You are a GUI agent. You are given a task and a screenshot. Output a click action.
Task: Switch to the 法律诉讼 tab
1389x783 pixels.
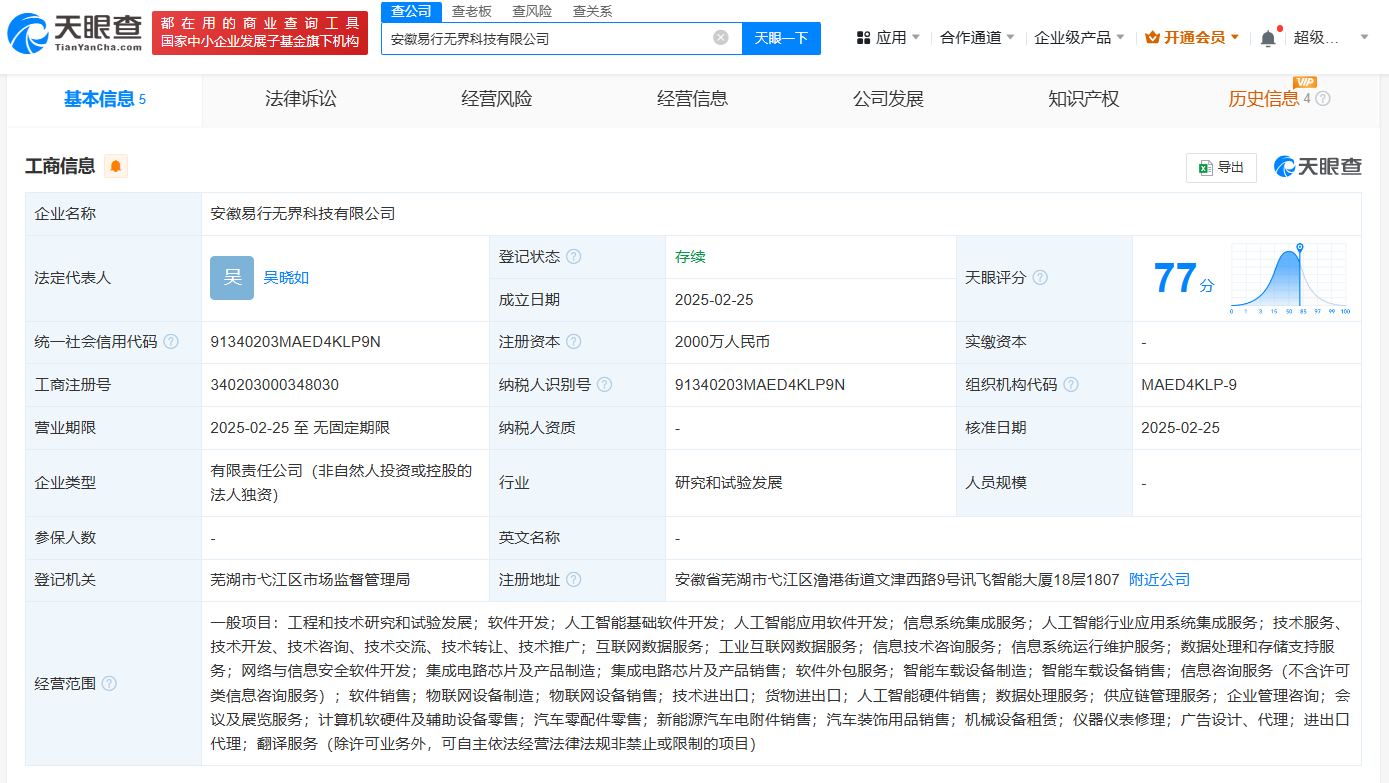(300, 99)
